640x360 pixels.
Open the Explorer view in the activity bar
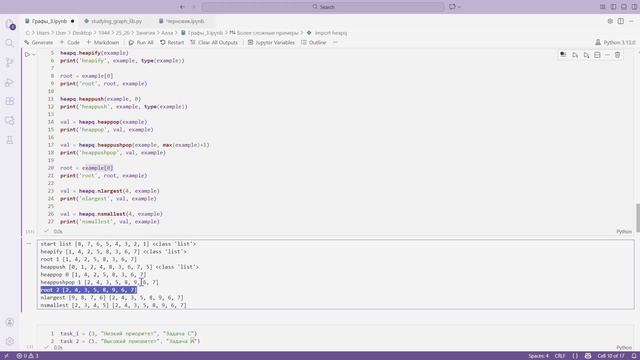10,24
